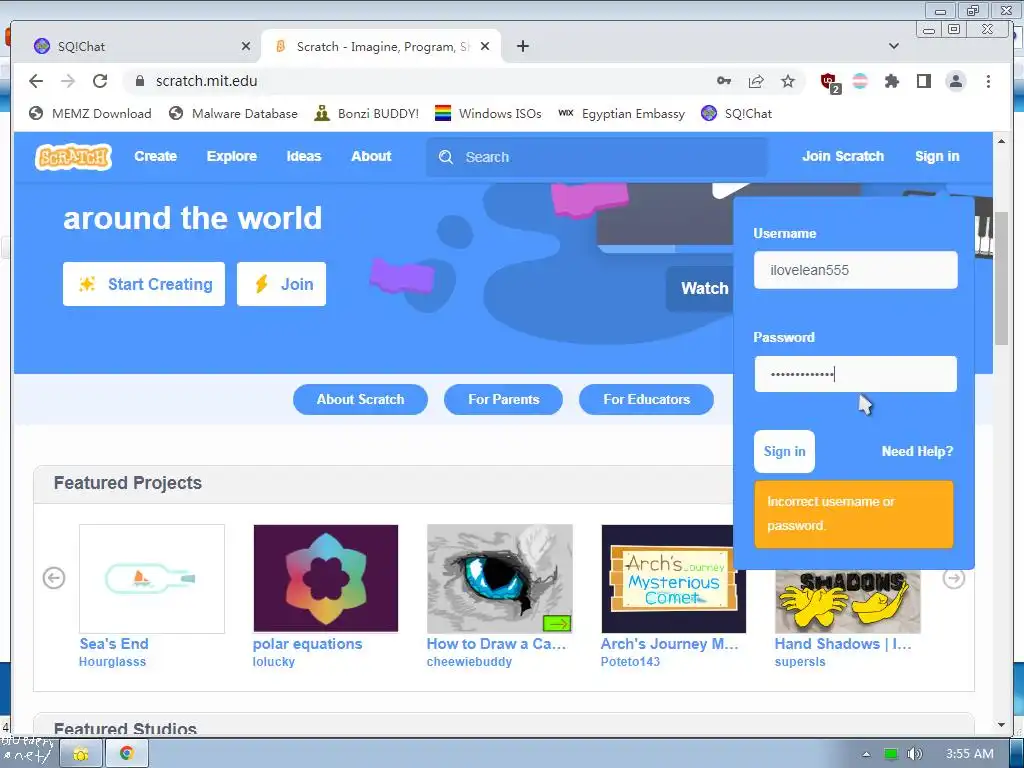Screen dimensions: 1024x768
Task: Go back with the browser back arrow
Action: [x=36, y=81]
